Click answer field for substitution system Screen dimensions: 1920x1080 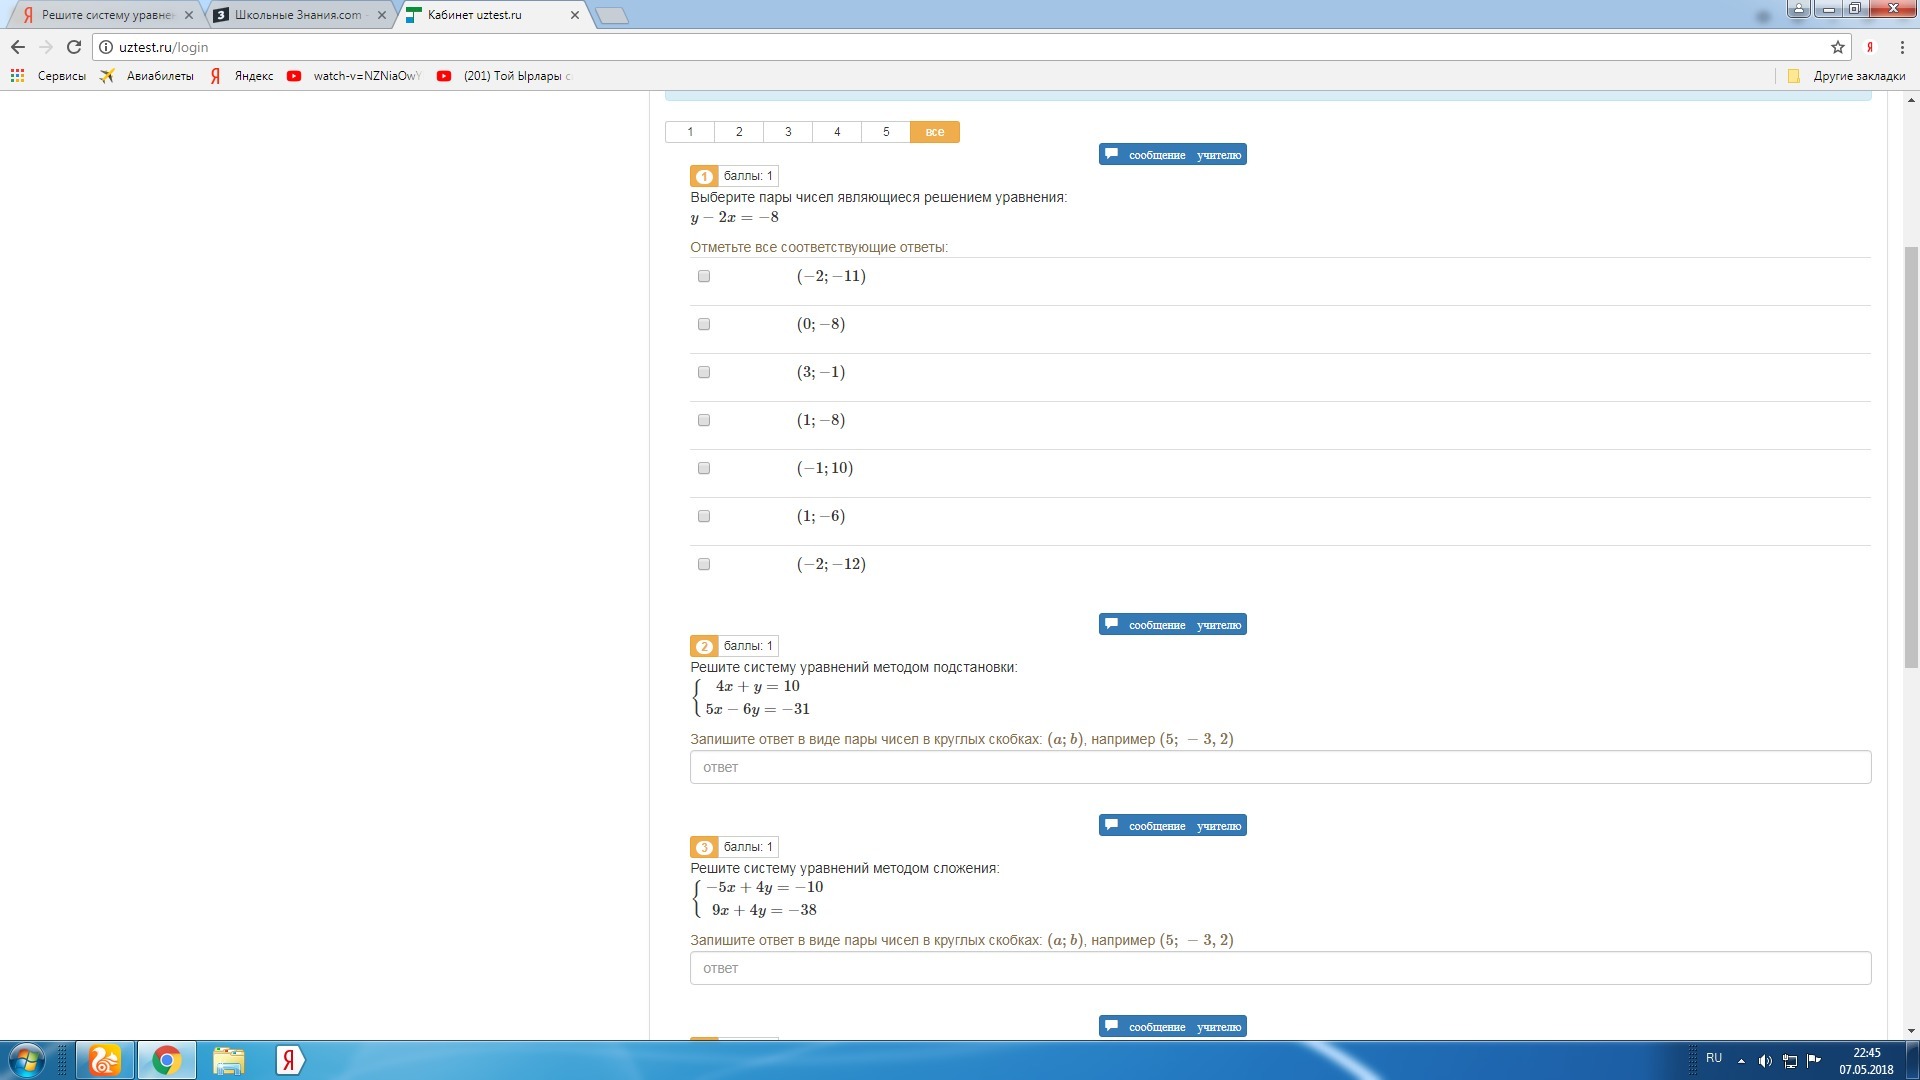tap(1280, 768)
